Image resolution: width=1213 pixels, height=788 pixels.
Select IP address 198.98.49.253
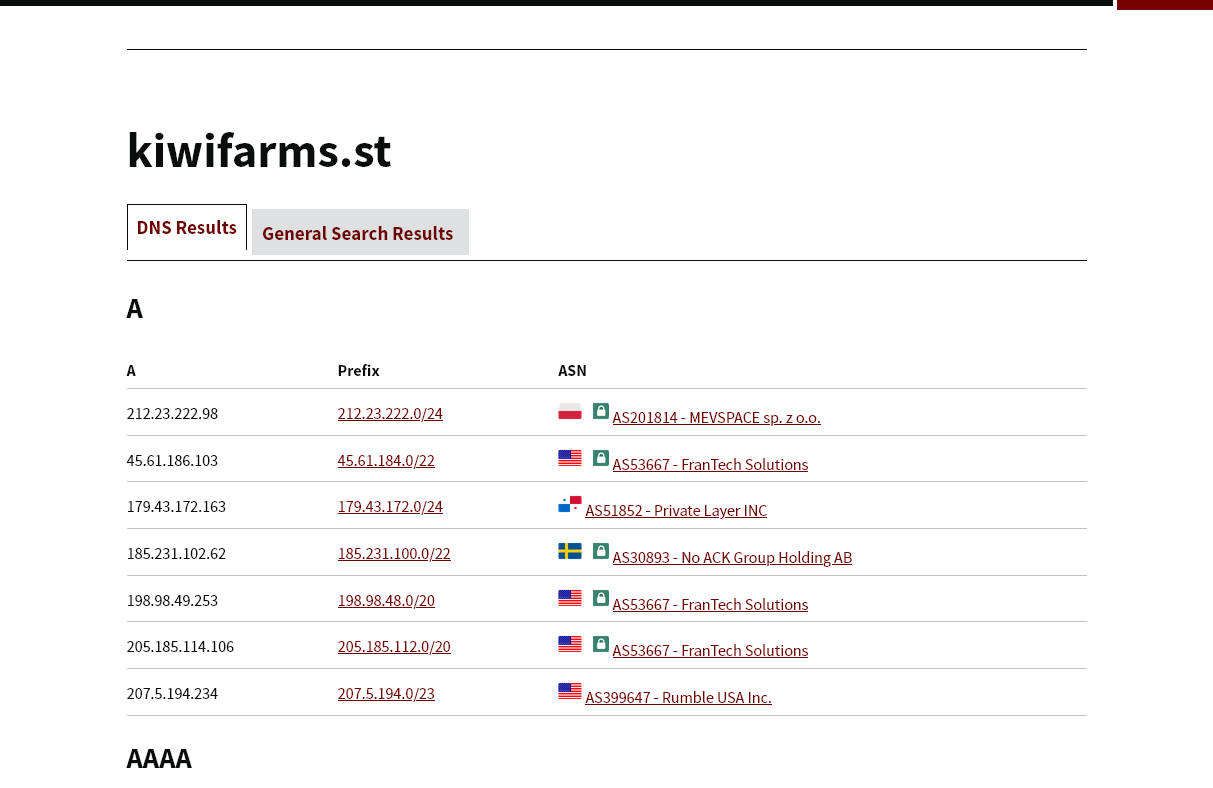(172, 600)
